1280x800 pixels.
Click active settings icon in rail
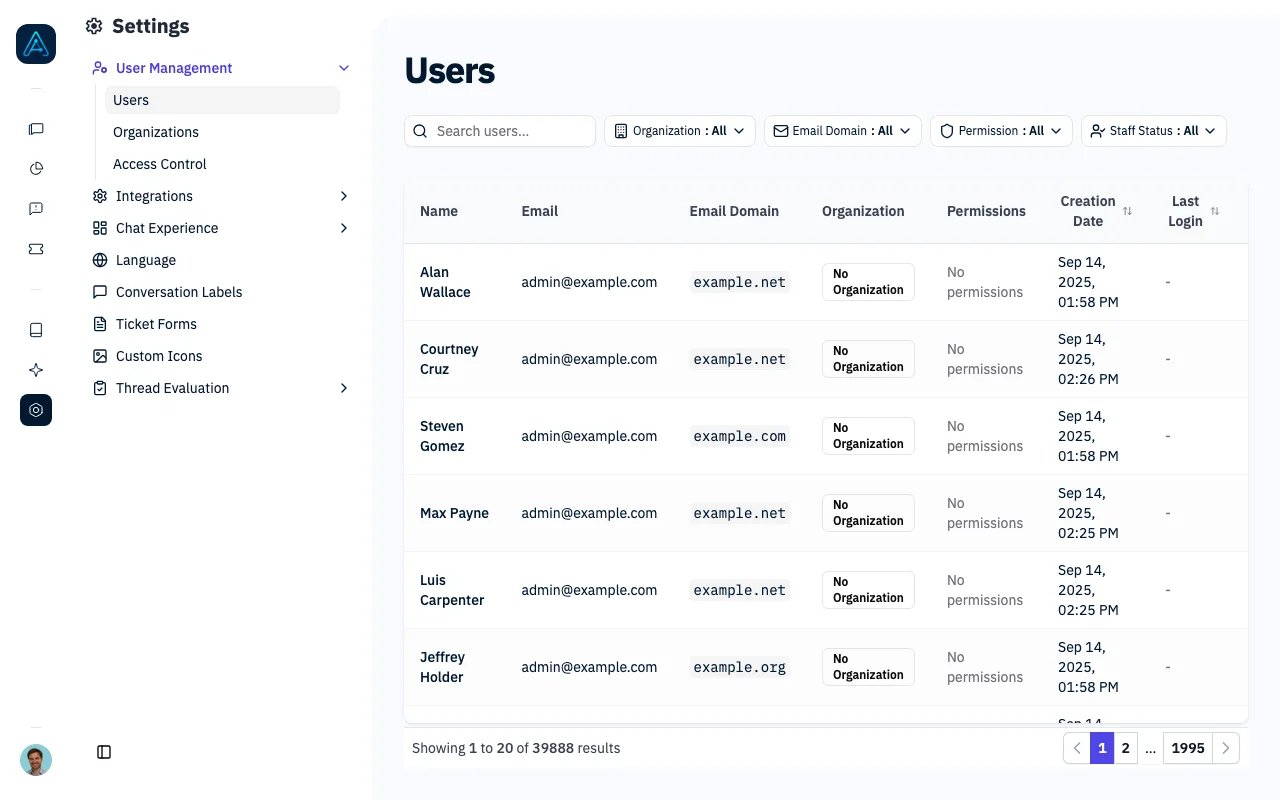point(36,410)
